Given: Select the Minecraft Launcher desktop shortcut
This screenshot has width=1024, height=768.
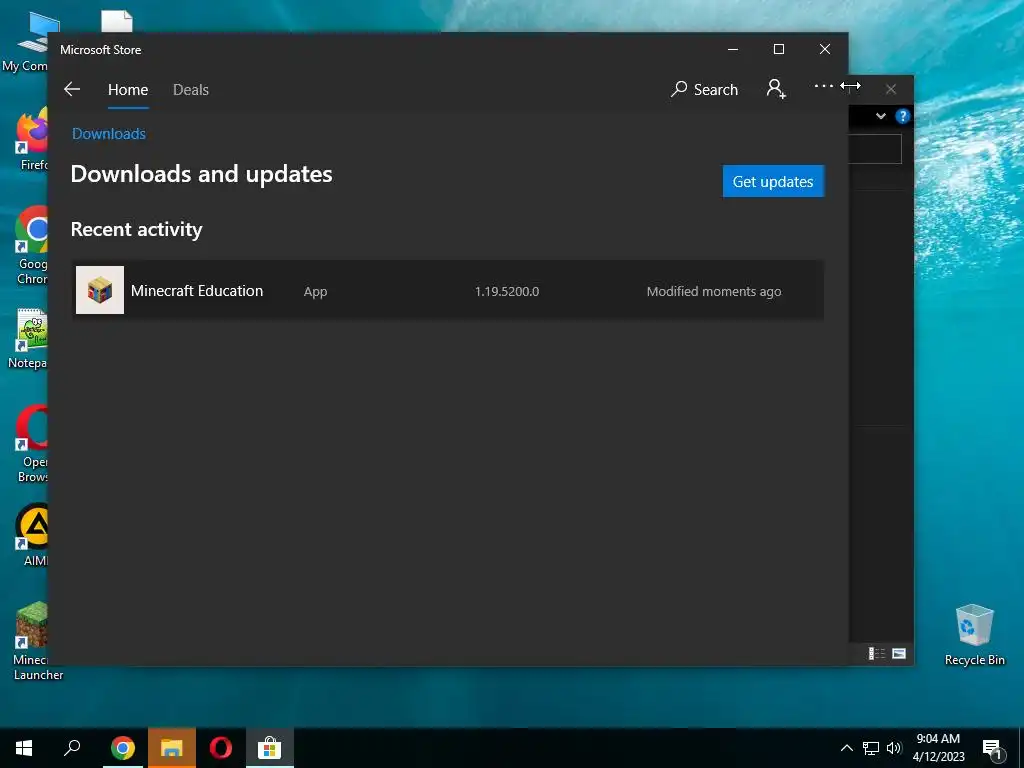Looking at the screenshot, I should [31, 641].
